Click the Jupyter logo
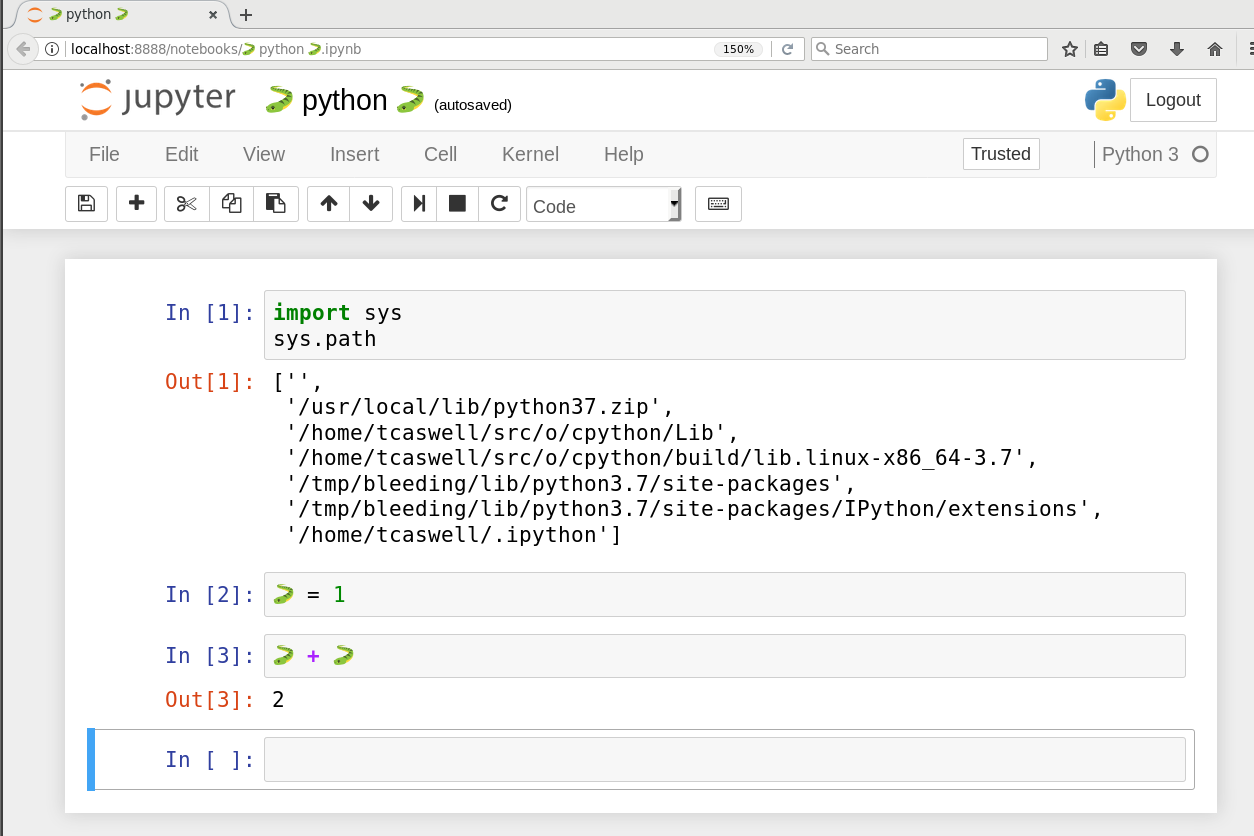 click(158, 99)
